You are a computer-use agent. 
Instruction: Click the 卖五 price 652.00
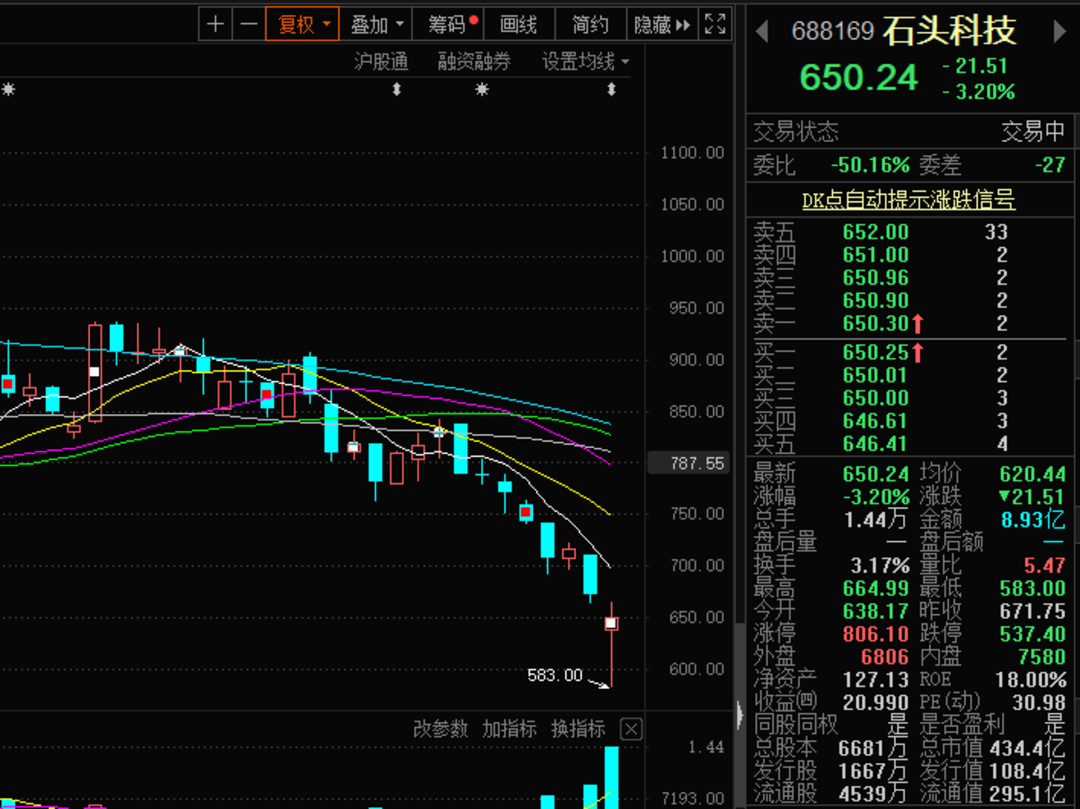875,232
